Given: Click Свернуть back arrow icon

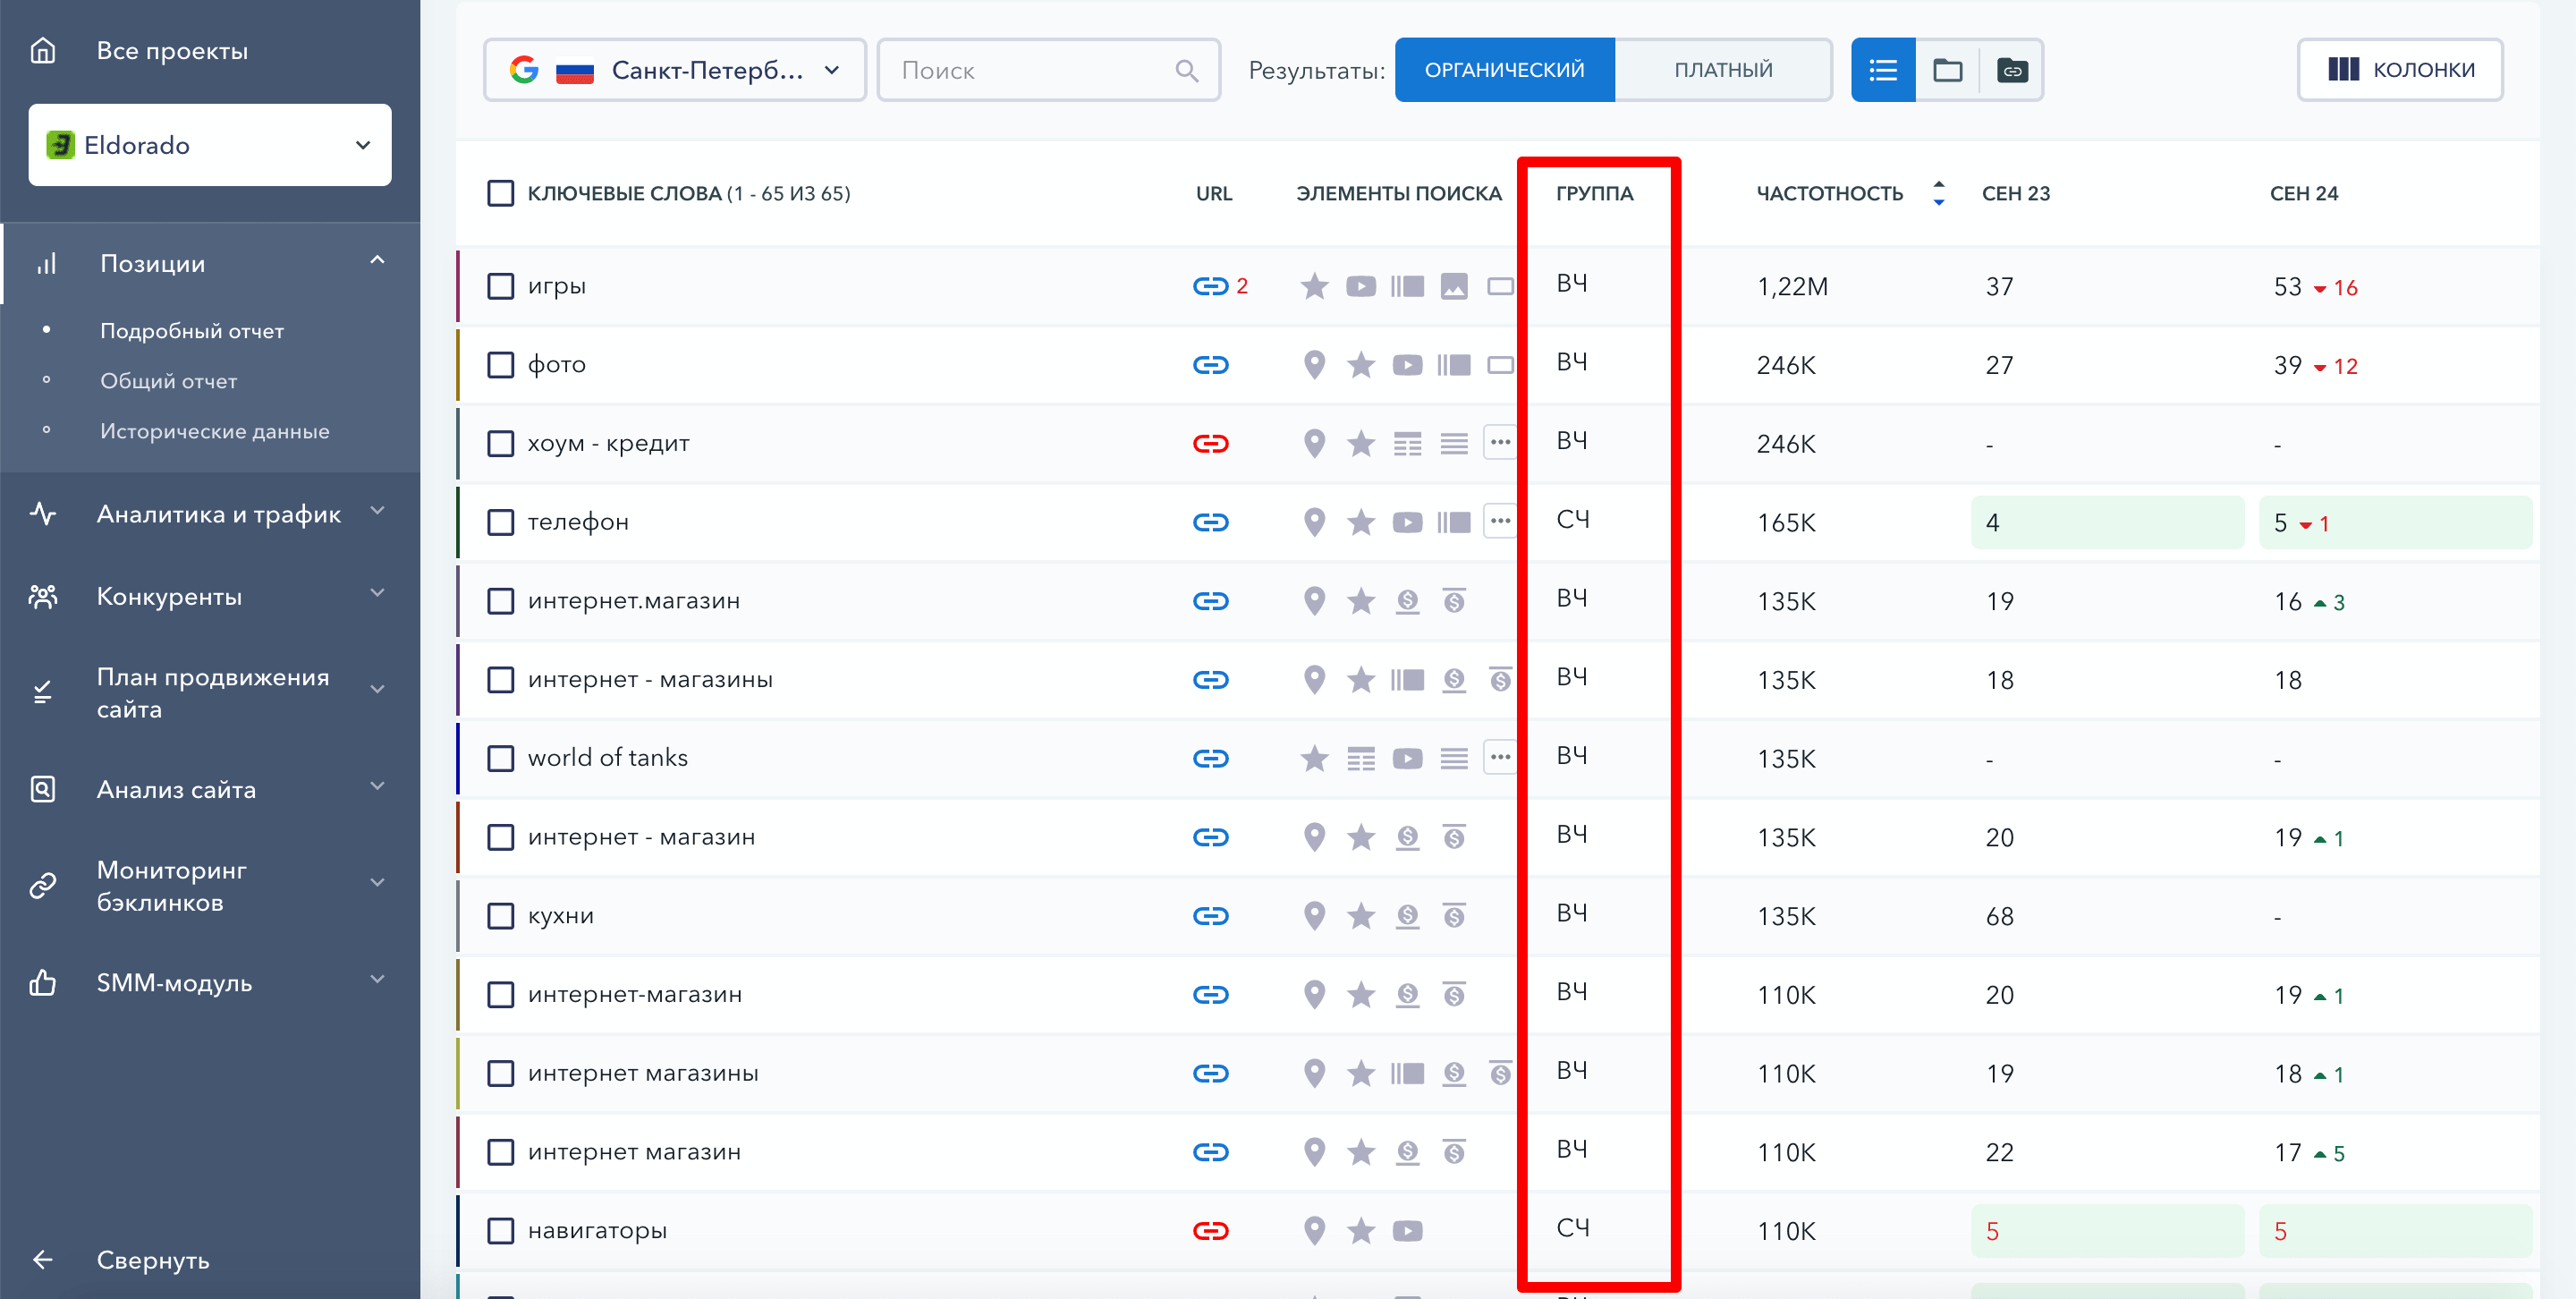Looking at the screenshot, I should click(43, 1260).
